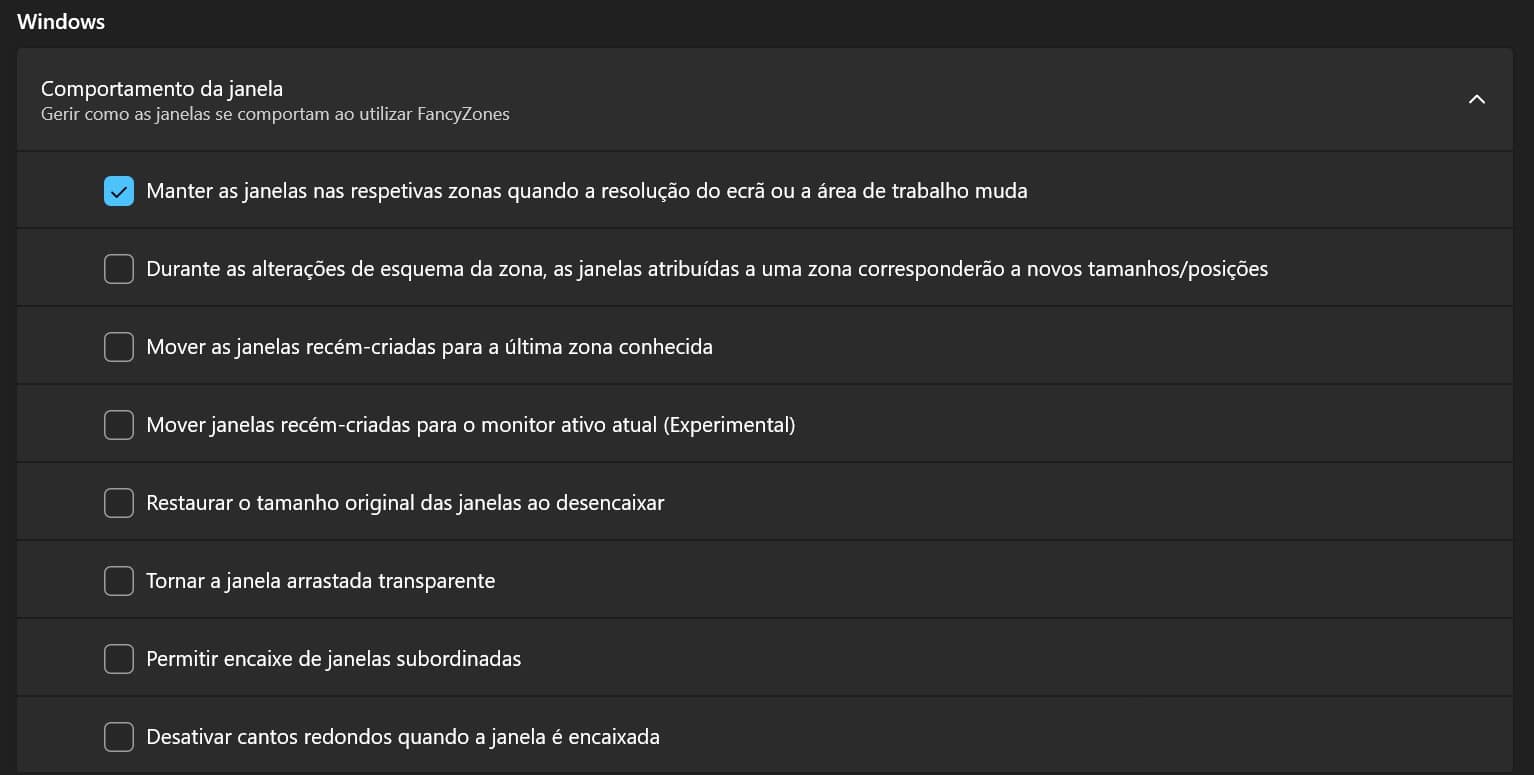Click label text 'Manter as janelas nas respetivas zonas'
The width and height of the screenshot is (1534, 775).
(x=586, y=191)
